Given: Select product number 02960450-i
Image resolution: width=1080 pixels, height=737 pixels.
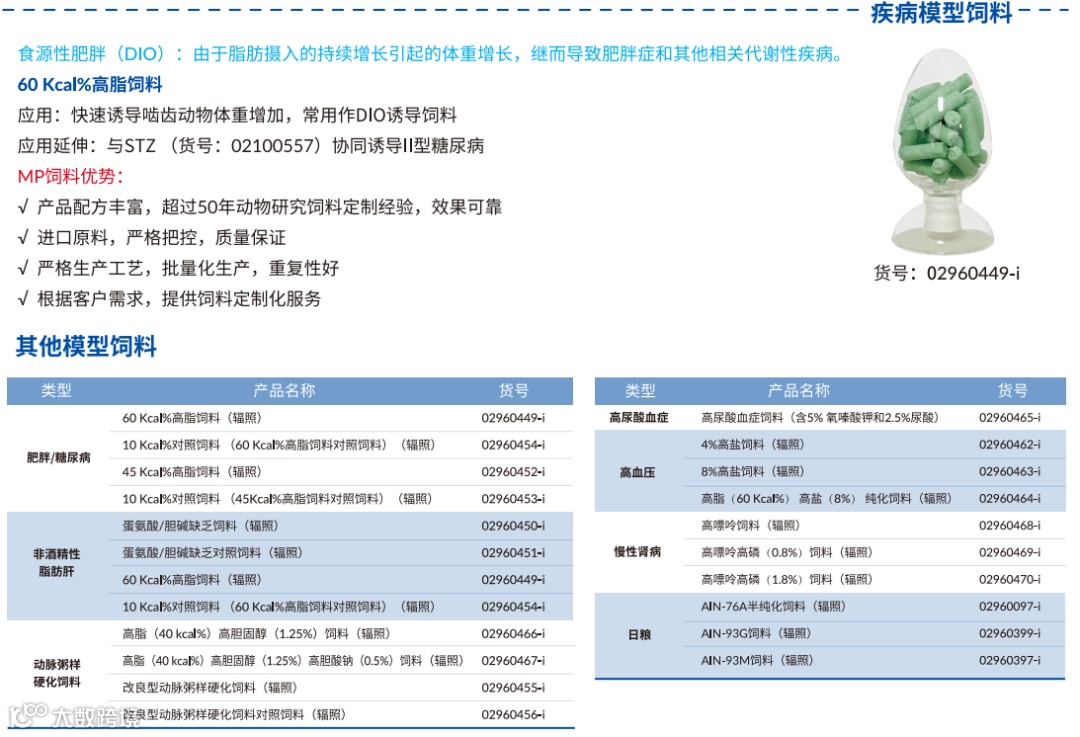Looking at the screenshot, I should pos(513,526).
